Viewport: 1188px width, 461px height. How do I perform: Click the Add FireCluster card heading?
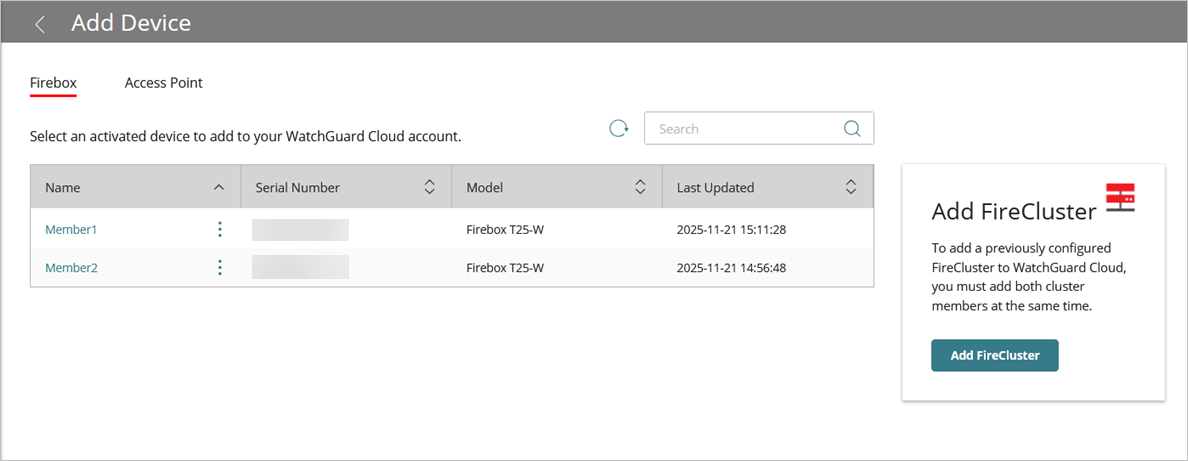tap(1014, 212)
